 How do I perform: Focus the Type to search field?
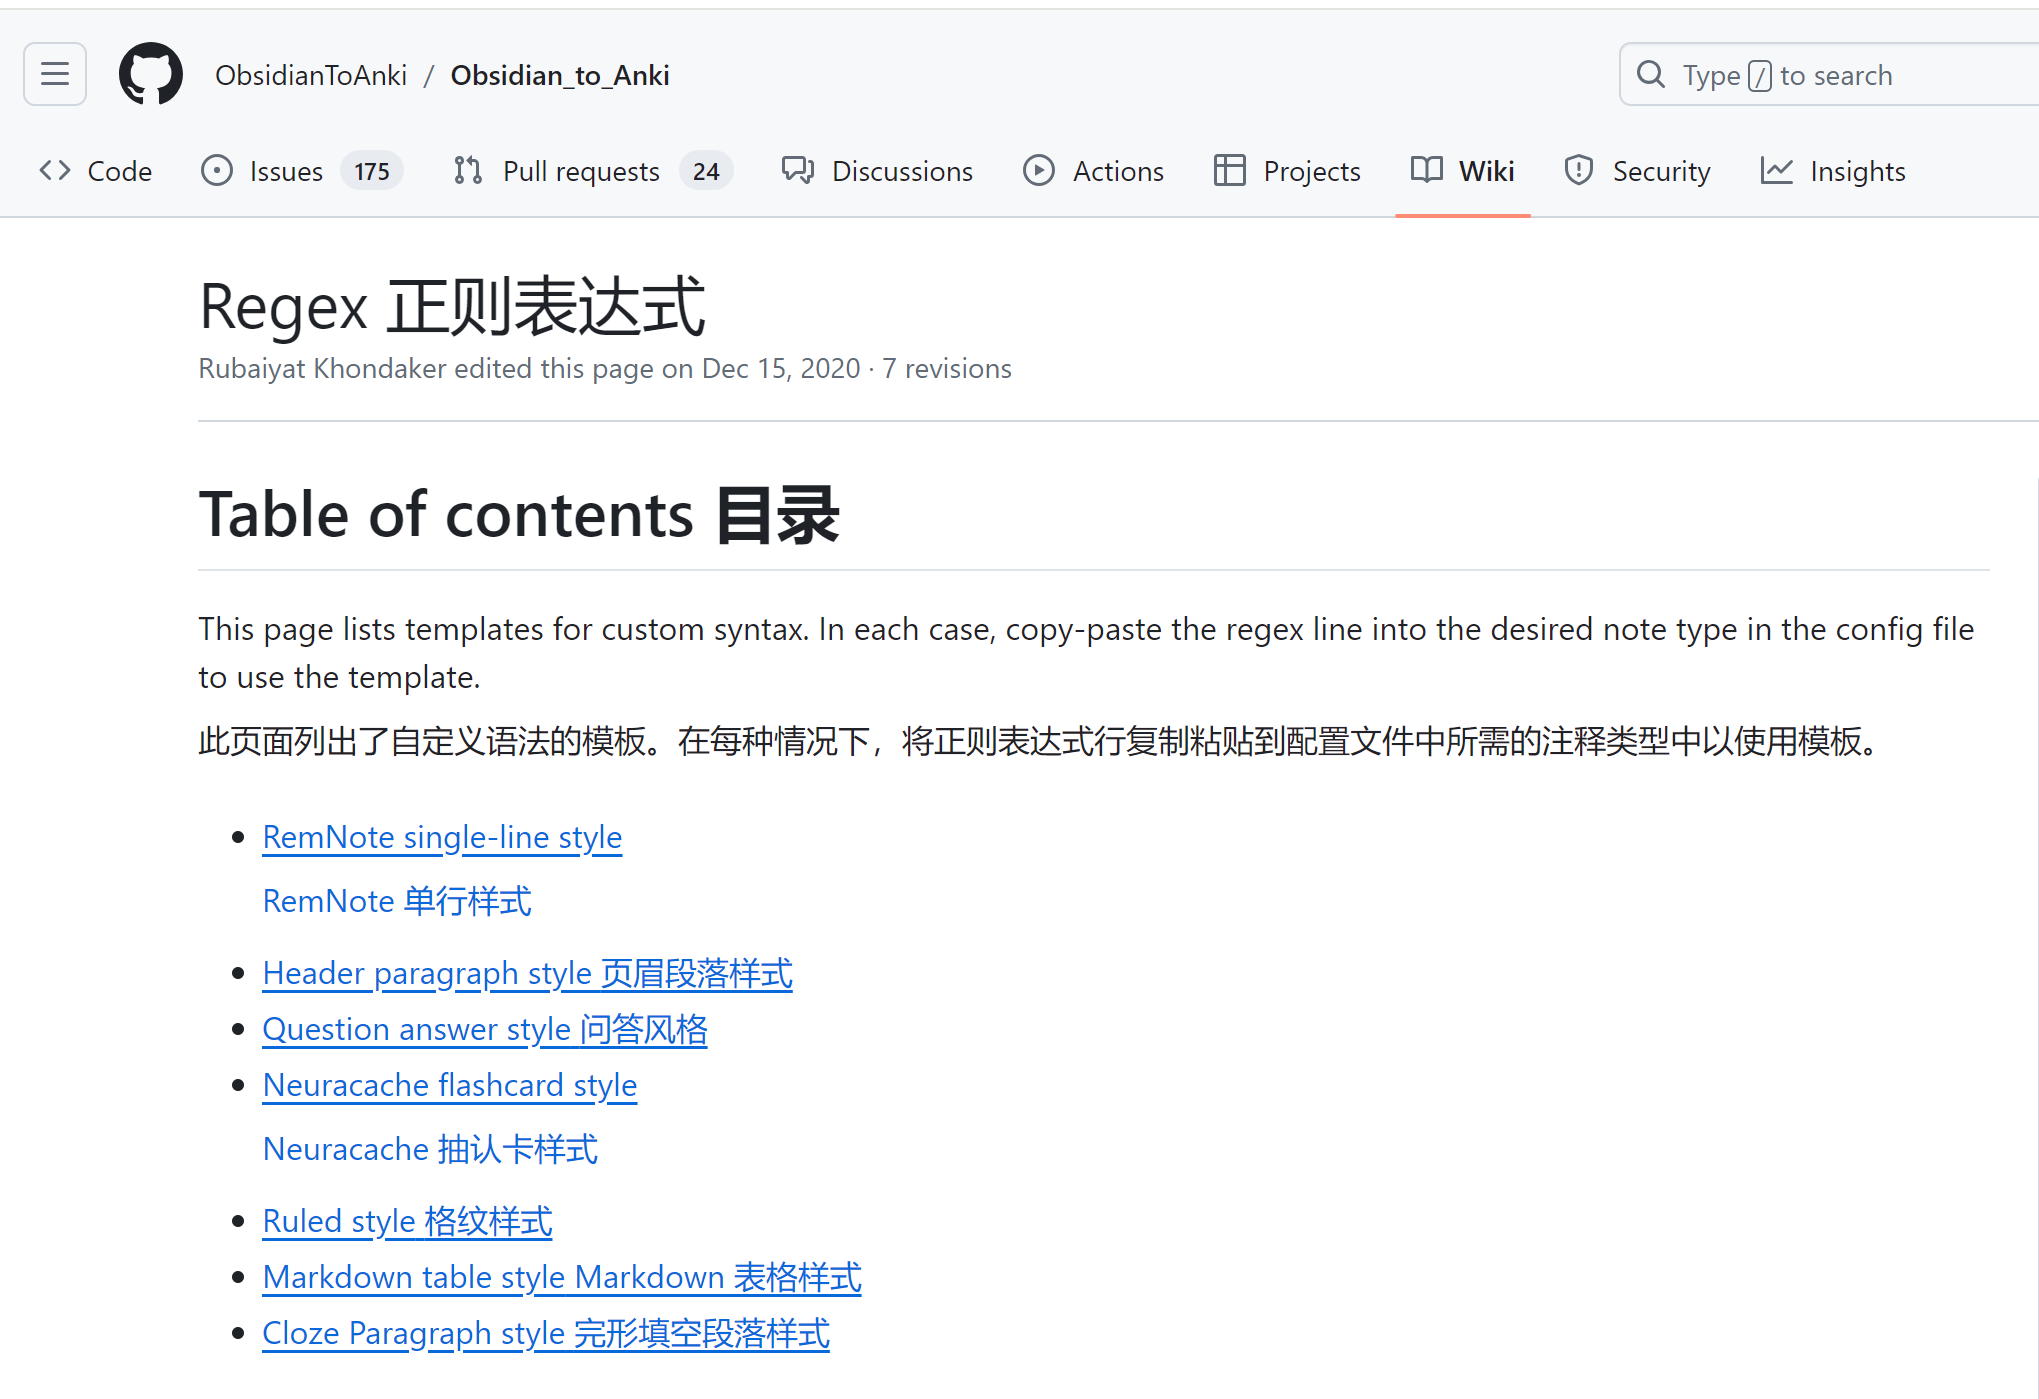pos(1850,75)
